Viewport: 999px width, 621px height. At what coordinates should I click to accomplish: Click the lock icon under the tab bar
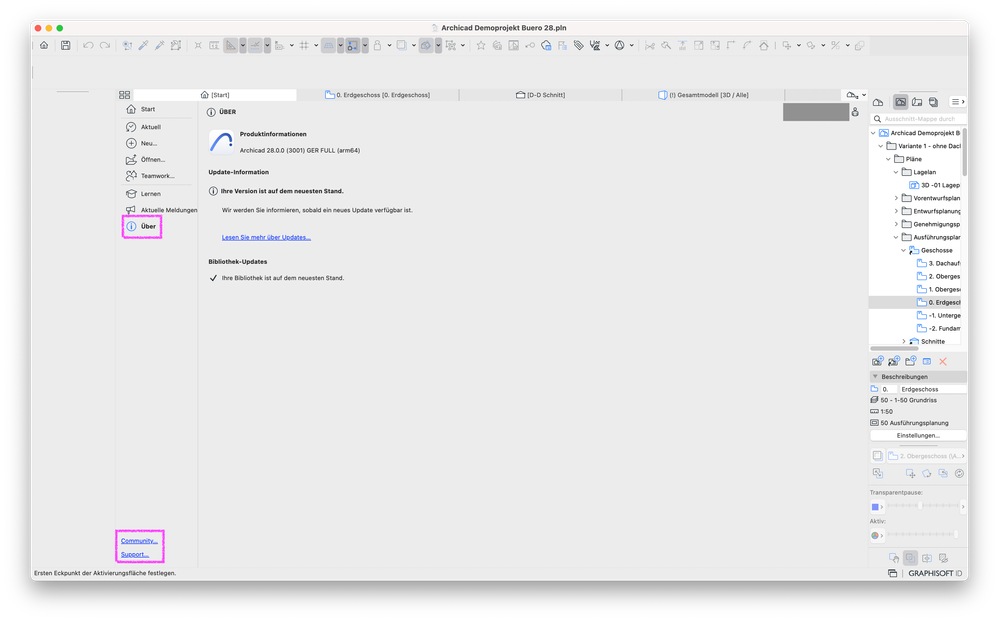point(855,112)
